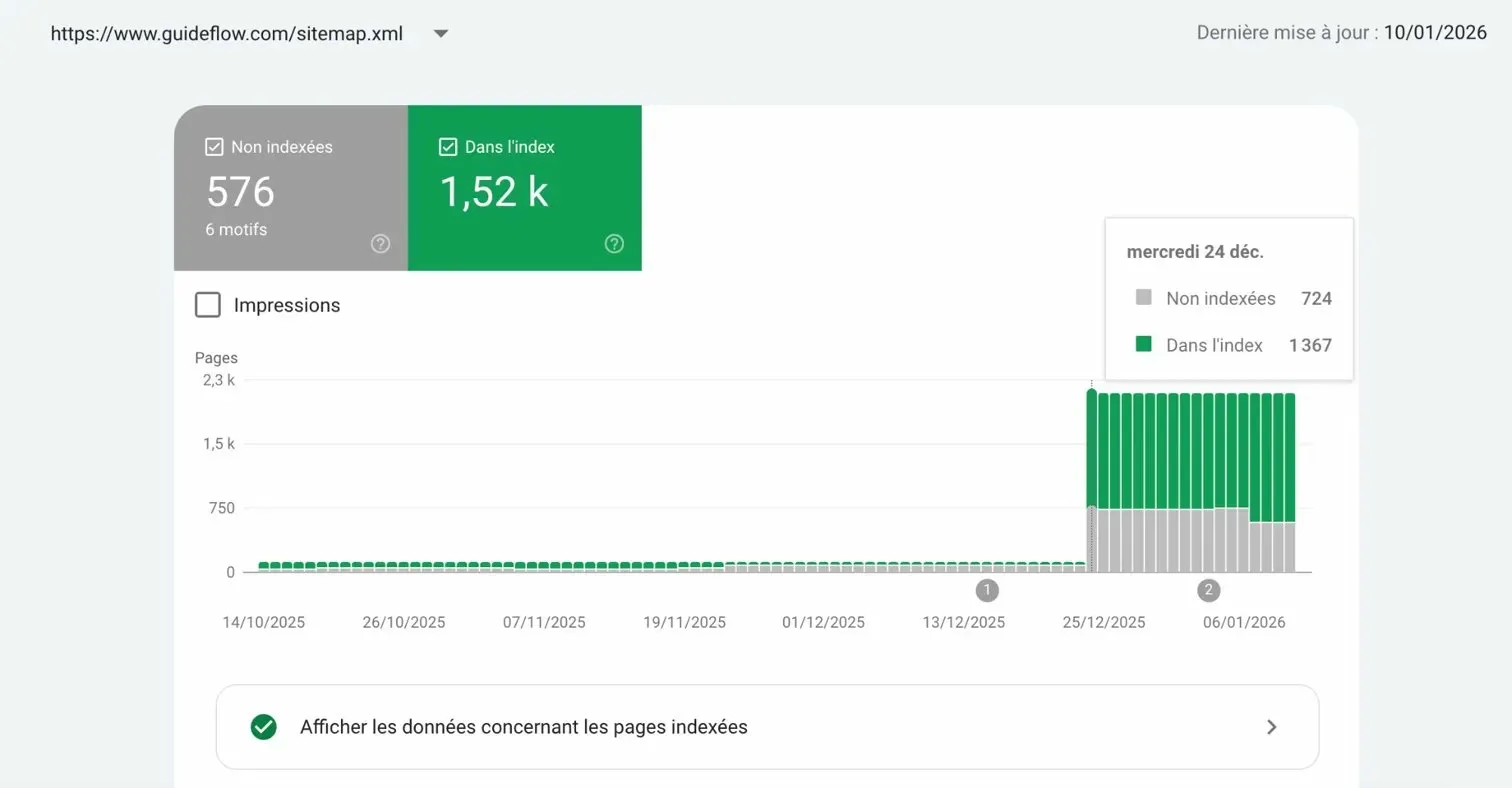
Task: Select the green Dans l'index legend square
Action: (1144, 344)
